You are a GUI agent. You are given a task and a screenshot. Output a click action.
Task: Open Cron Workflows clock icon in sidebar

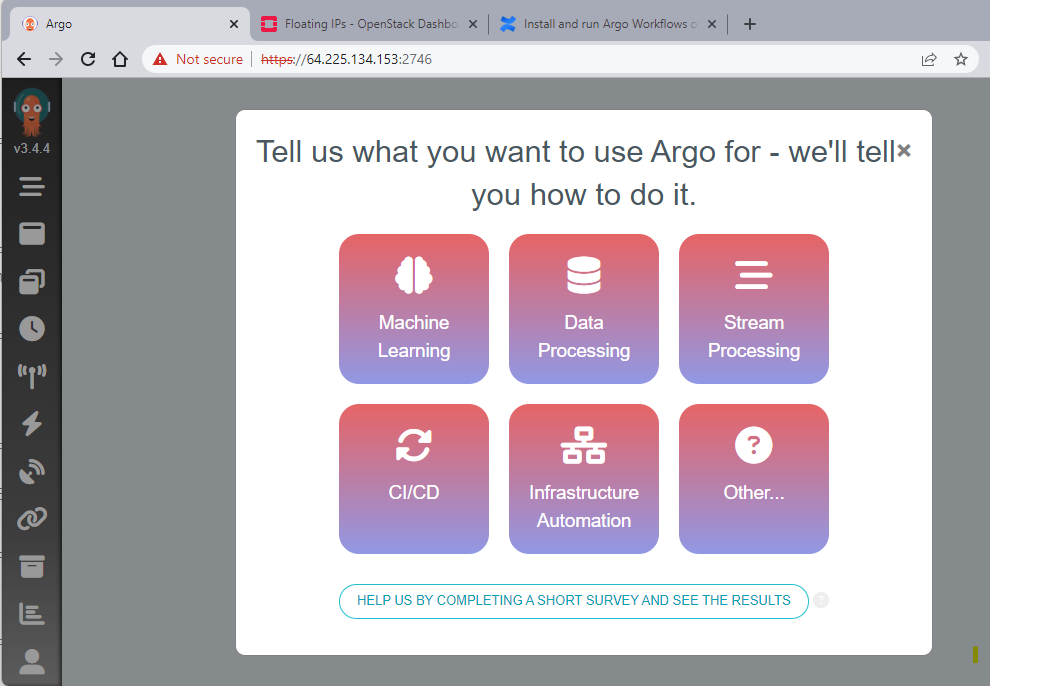32,329
